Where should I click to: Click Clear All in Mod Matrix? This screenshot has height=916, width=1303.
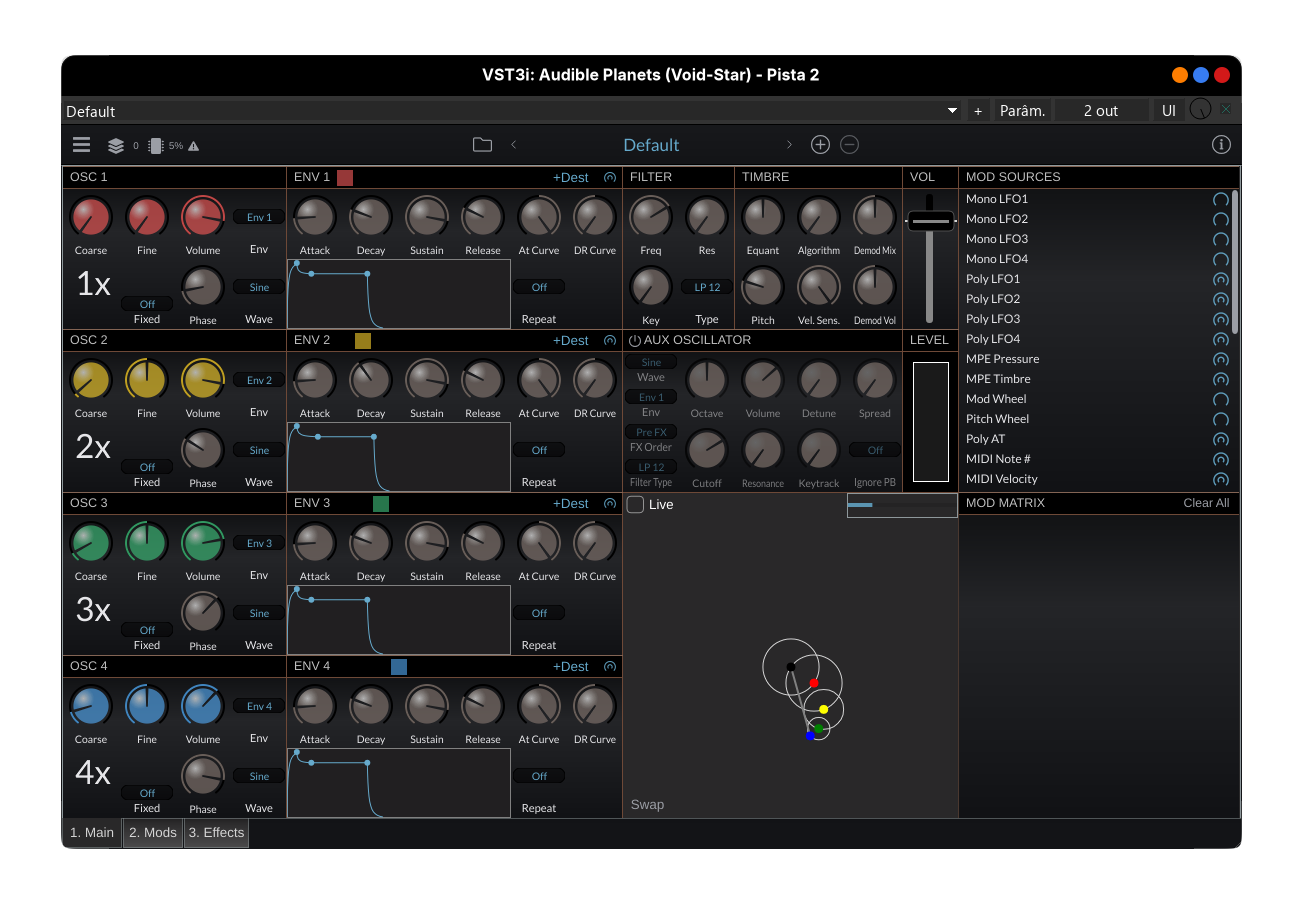pos(1206,503)
